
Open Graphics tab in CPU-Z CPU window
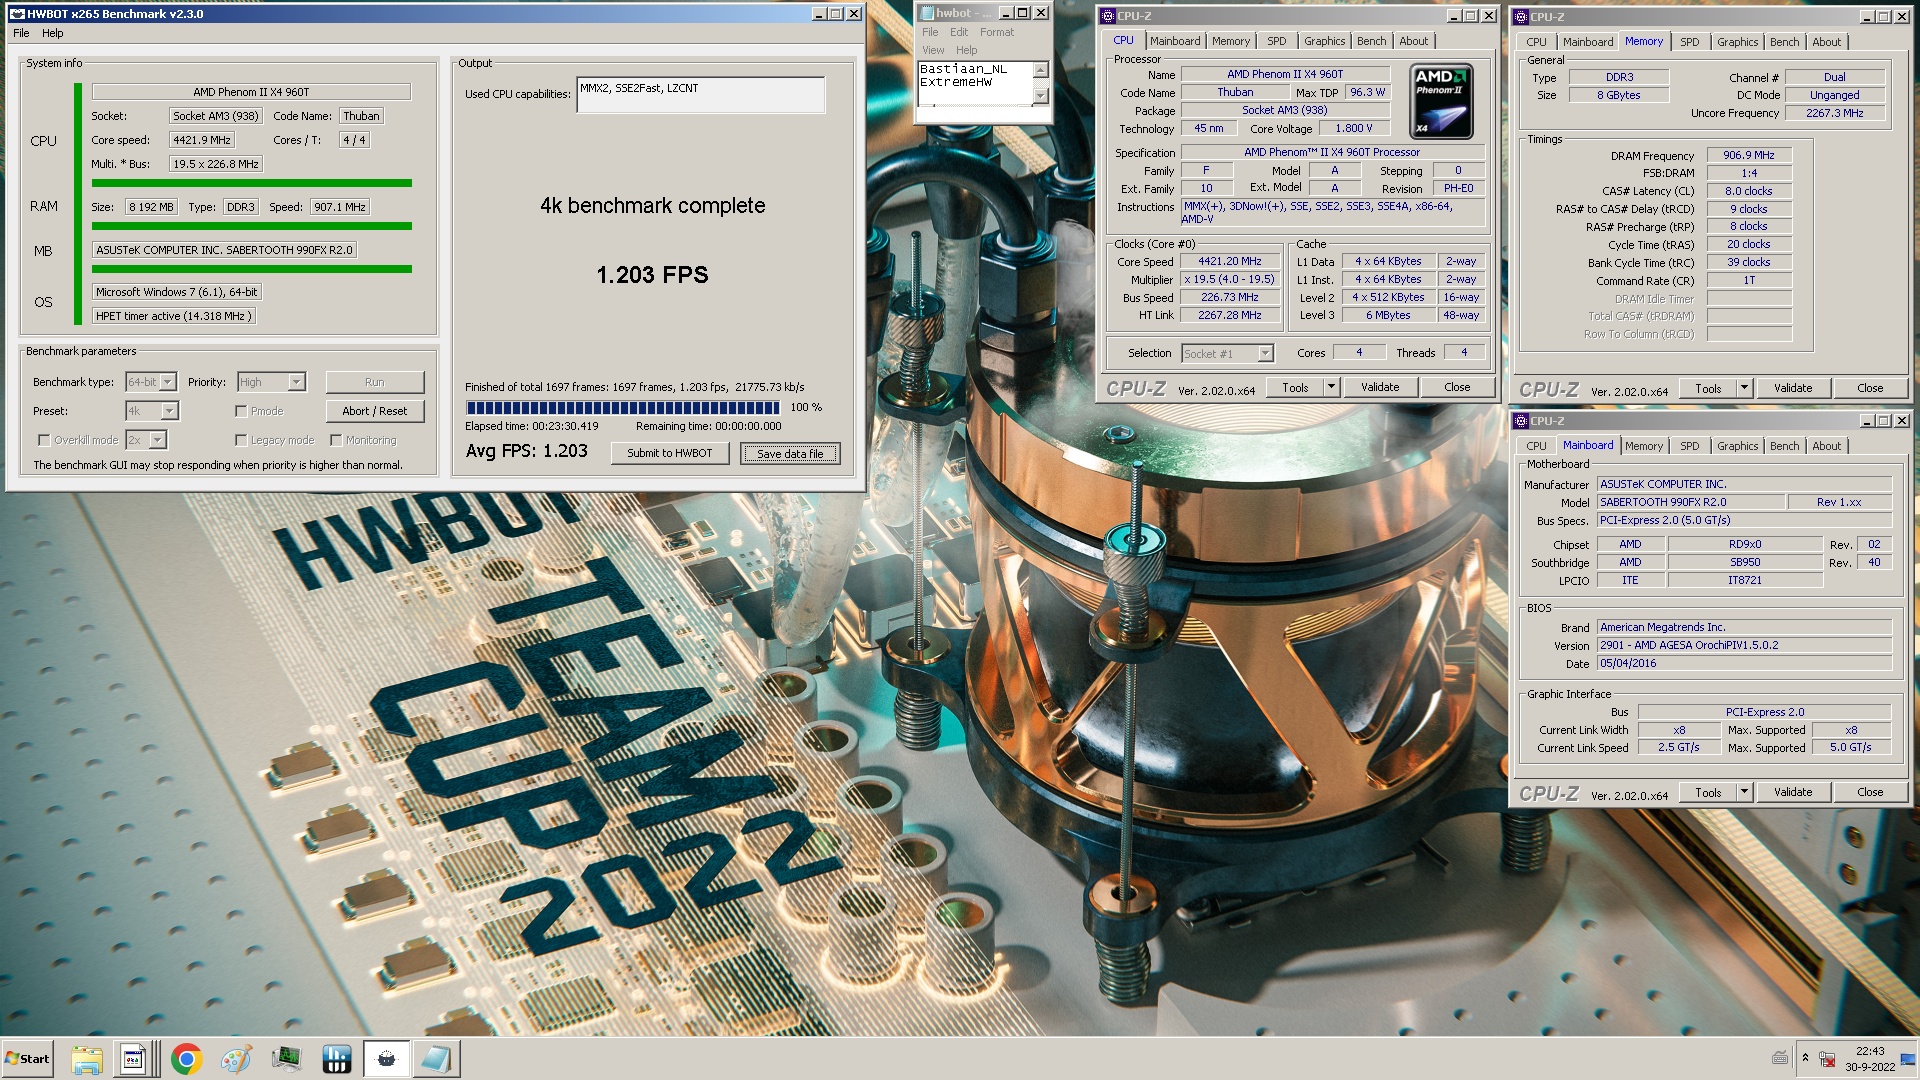click(1325, 41)
